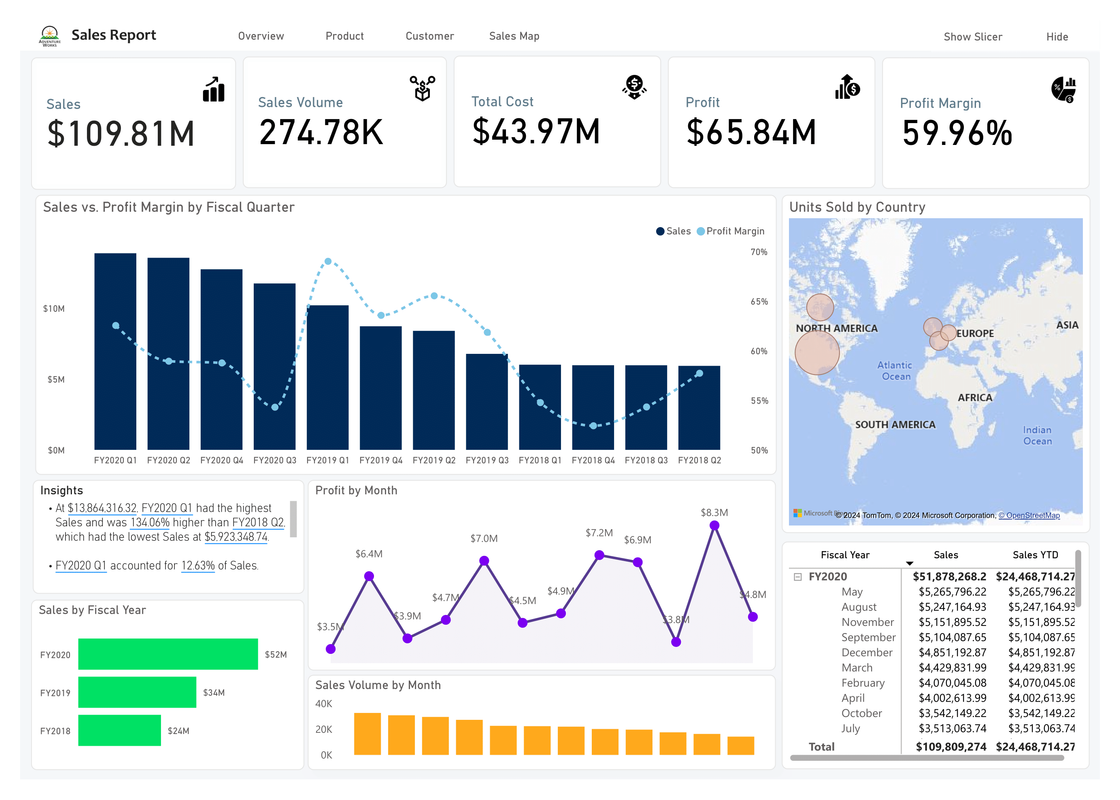Click the Units Sold by Country title

pyautogui.click(x=857, y=207)
